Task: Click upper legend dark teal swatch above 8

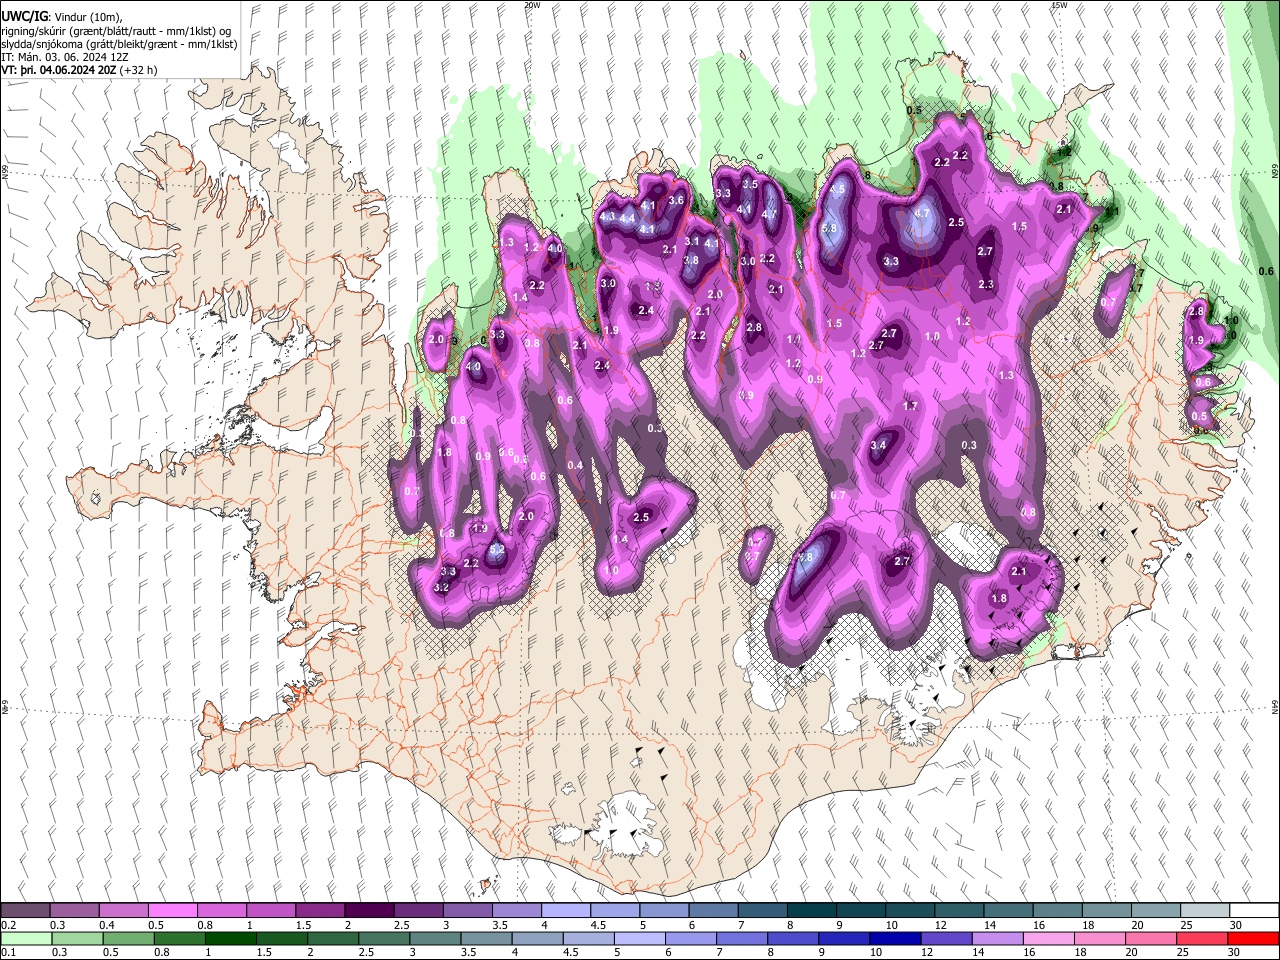Action: click(811, 910)
